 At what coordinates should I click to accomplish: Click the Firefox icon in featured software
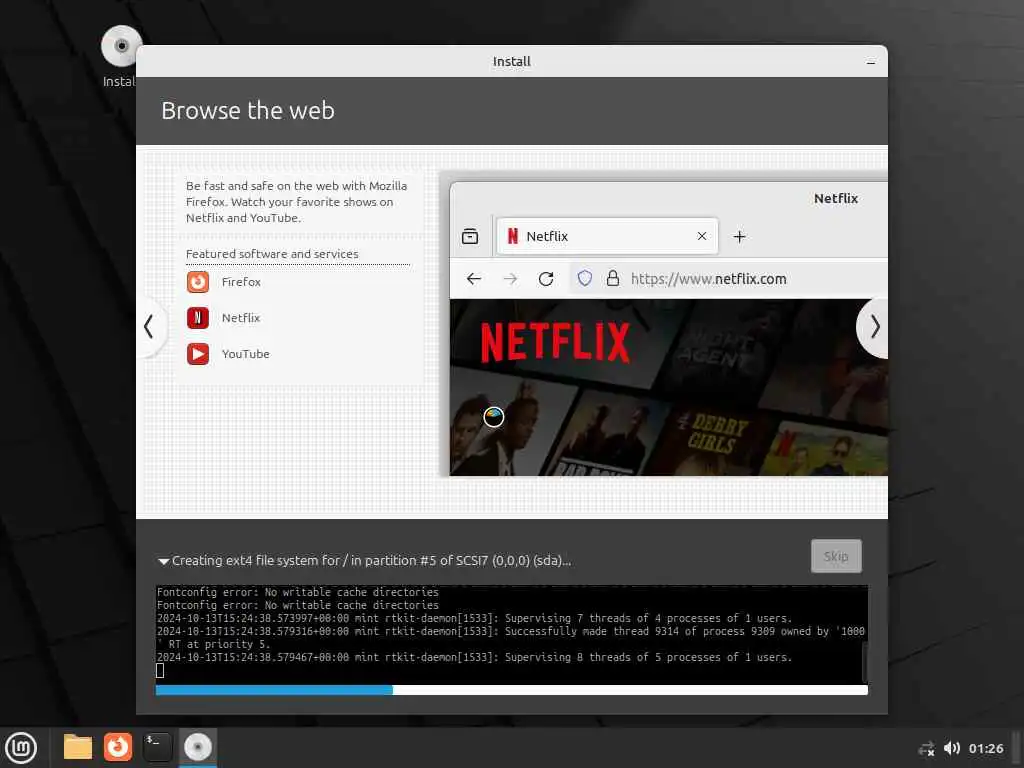pos(198,282)
